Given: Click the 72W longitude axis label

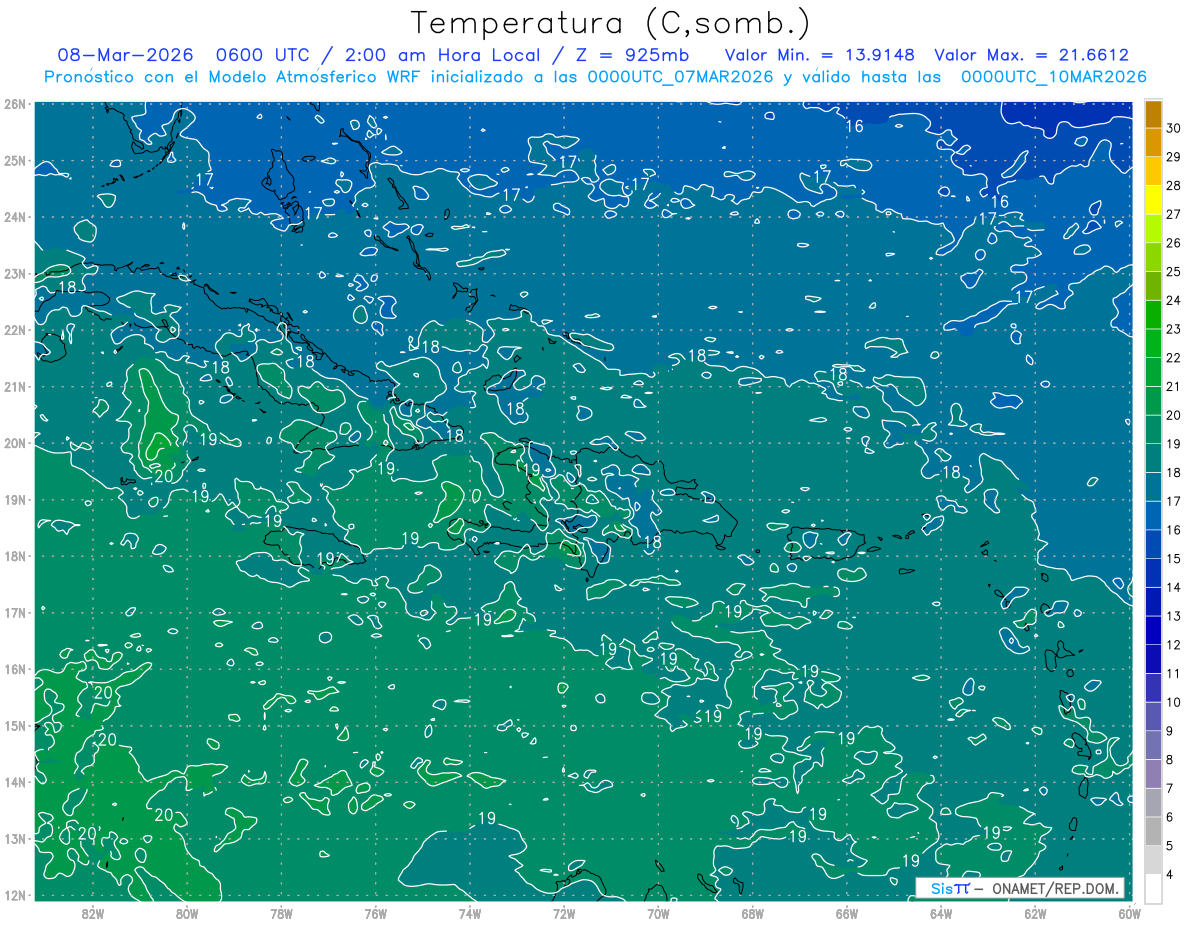Looking at the screenshot, I should click(564, 912).
